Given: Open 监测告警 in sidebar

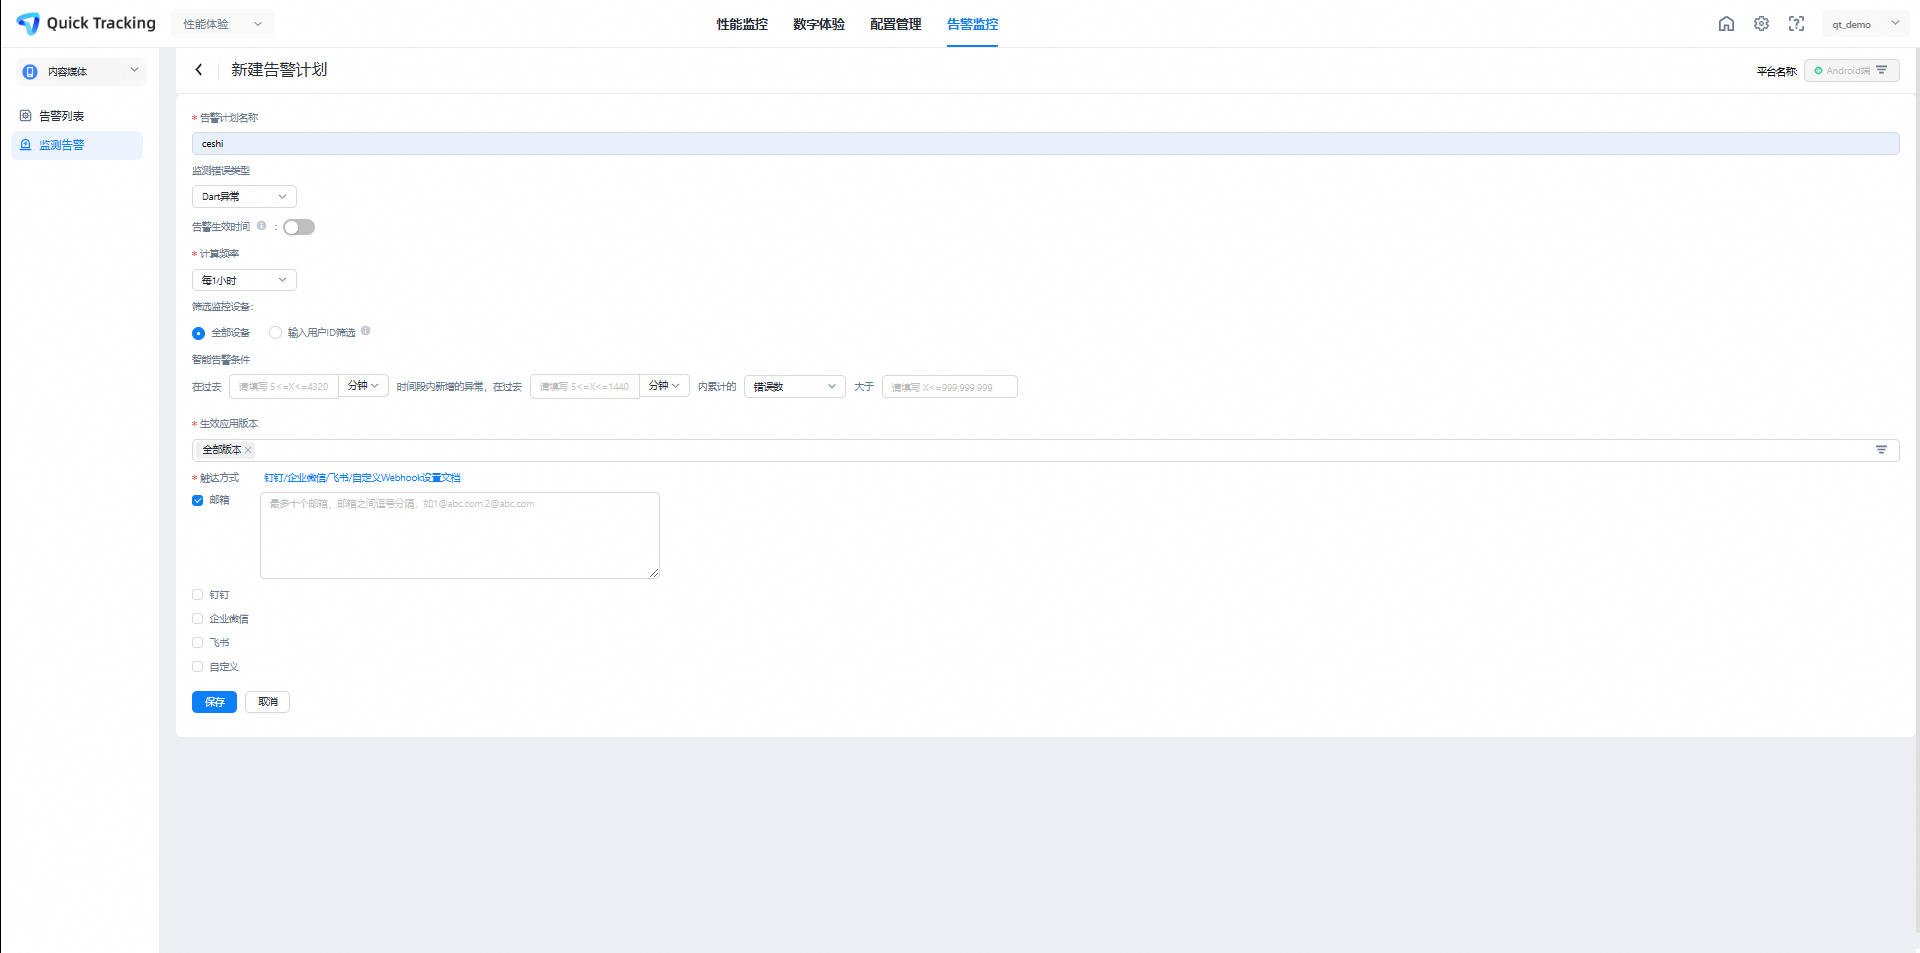Looking at the screenshot, I should tap(77, 145).
